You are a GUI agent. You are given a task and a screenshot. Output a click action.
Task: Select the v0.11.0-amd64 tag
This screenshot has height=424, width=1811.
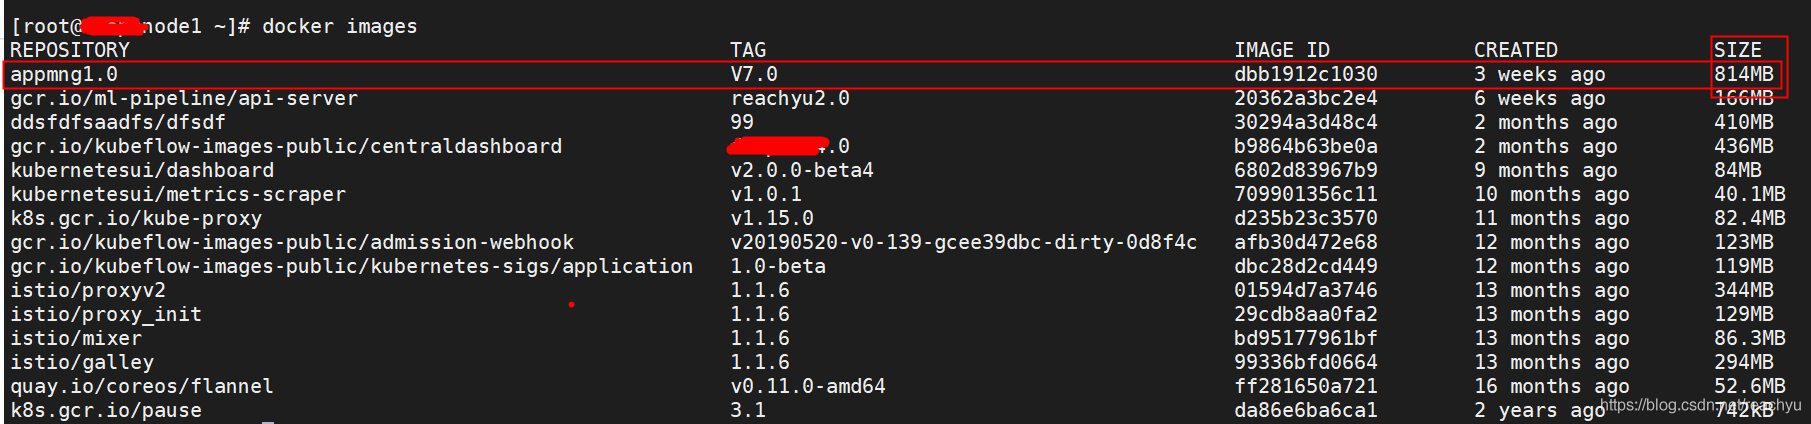point(808,386)
